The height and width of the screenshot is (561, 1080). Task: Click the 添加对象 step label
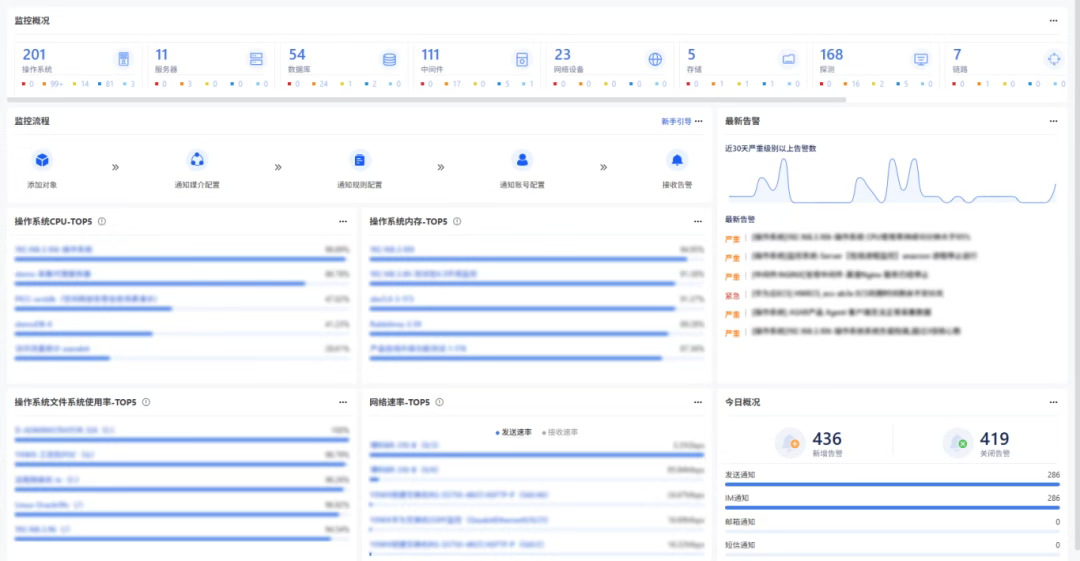click(42, 185)
